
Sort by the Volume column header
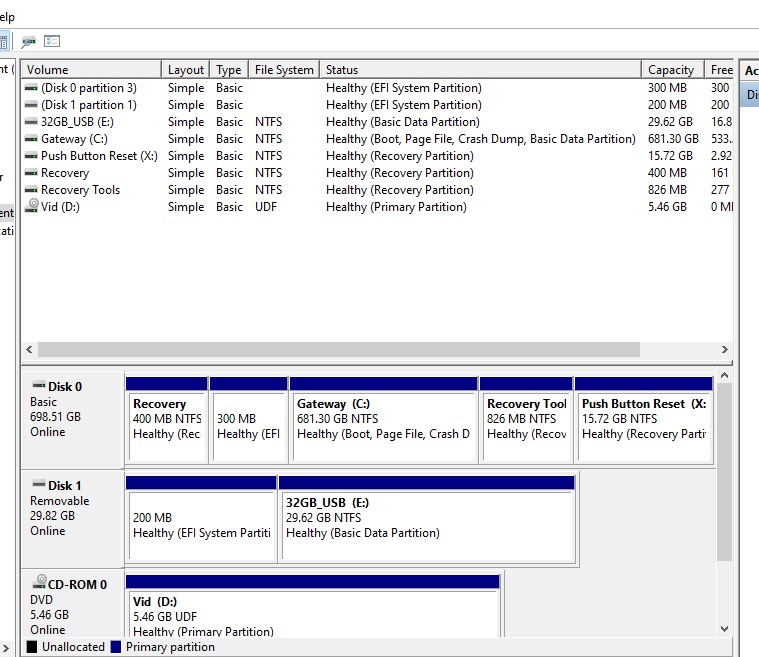[x=91, y=70]
